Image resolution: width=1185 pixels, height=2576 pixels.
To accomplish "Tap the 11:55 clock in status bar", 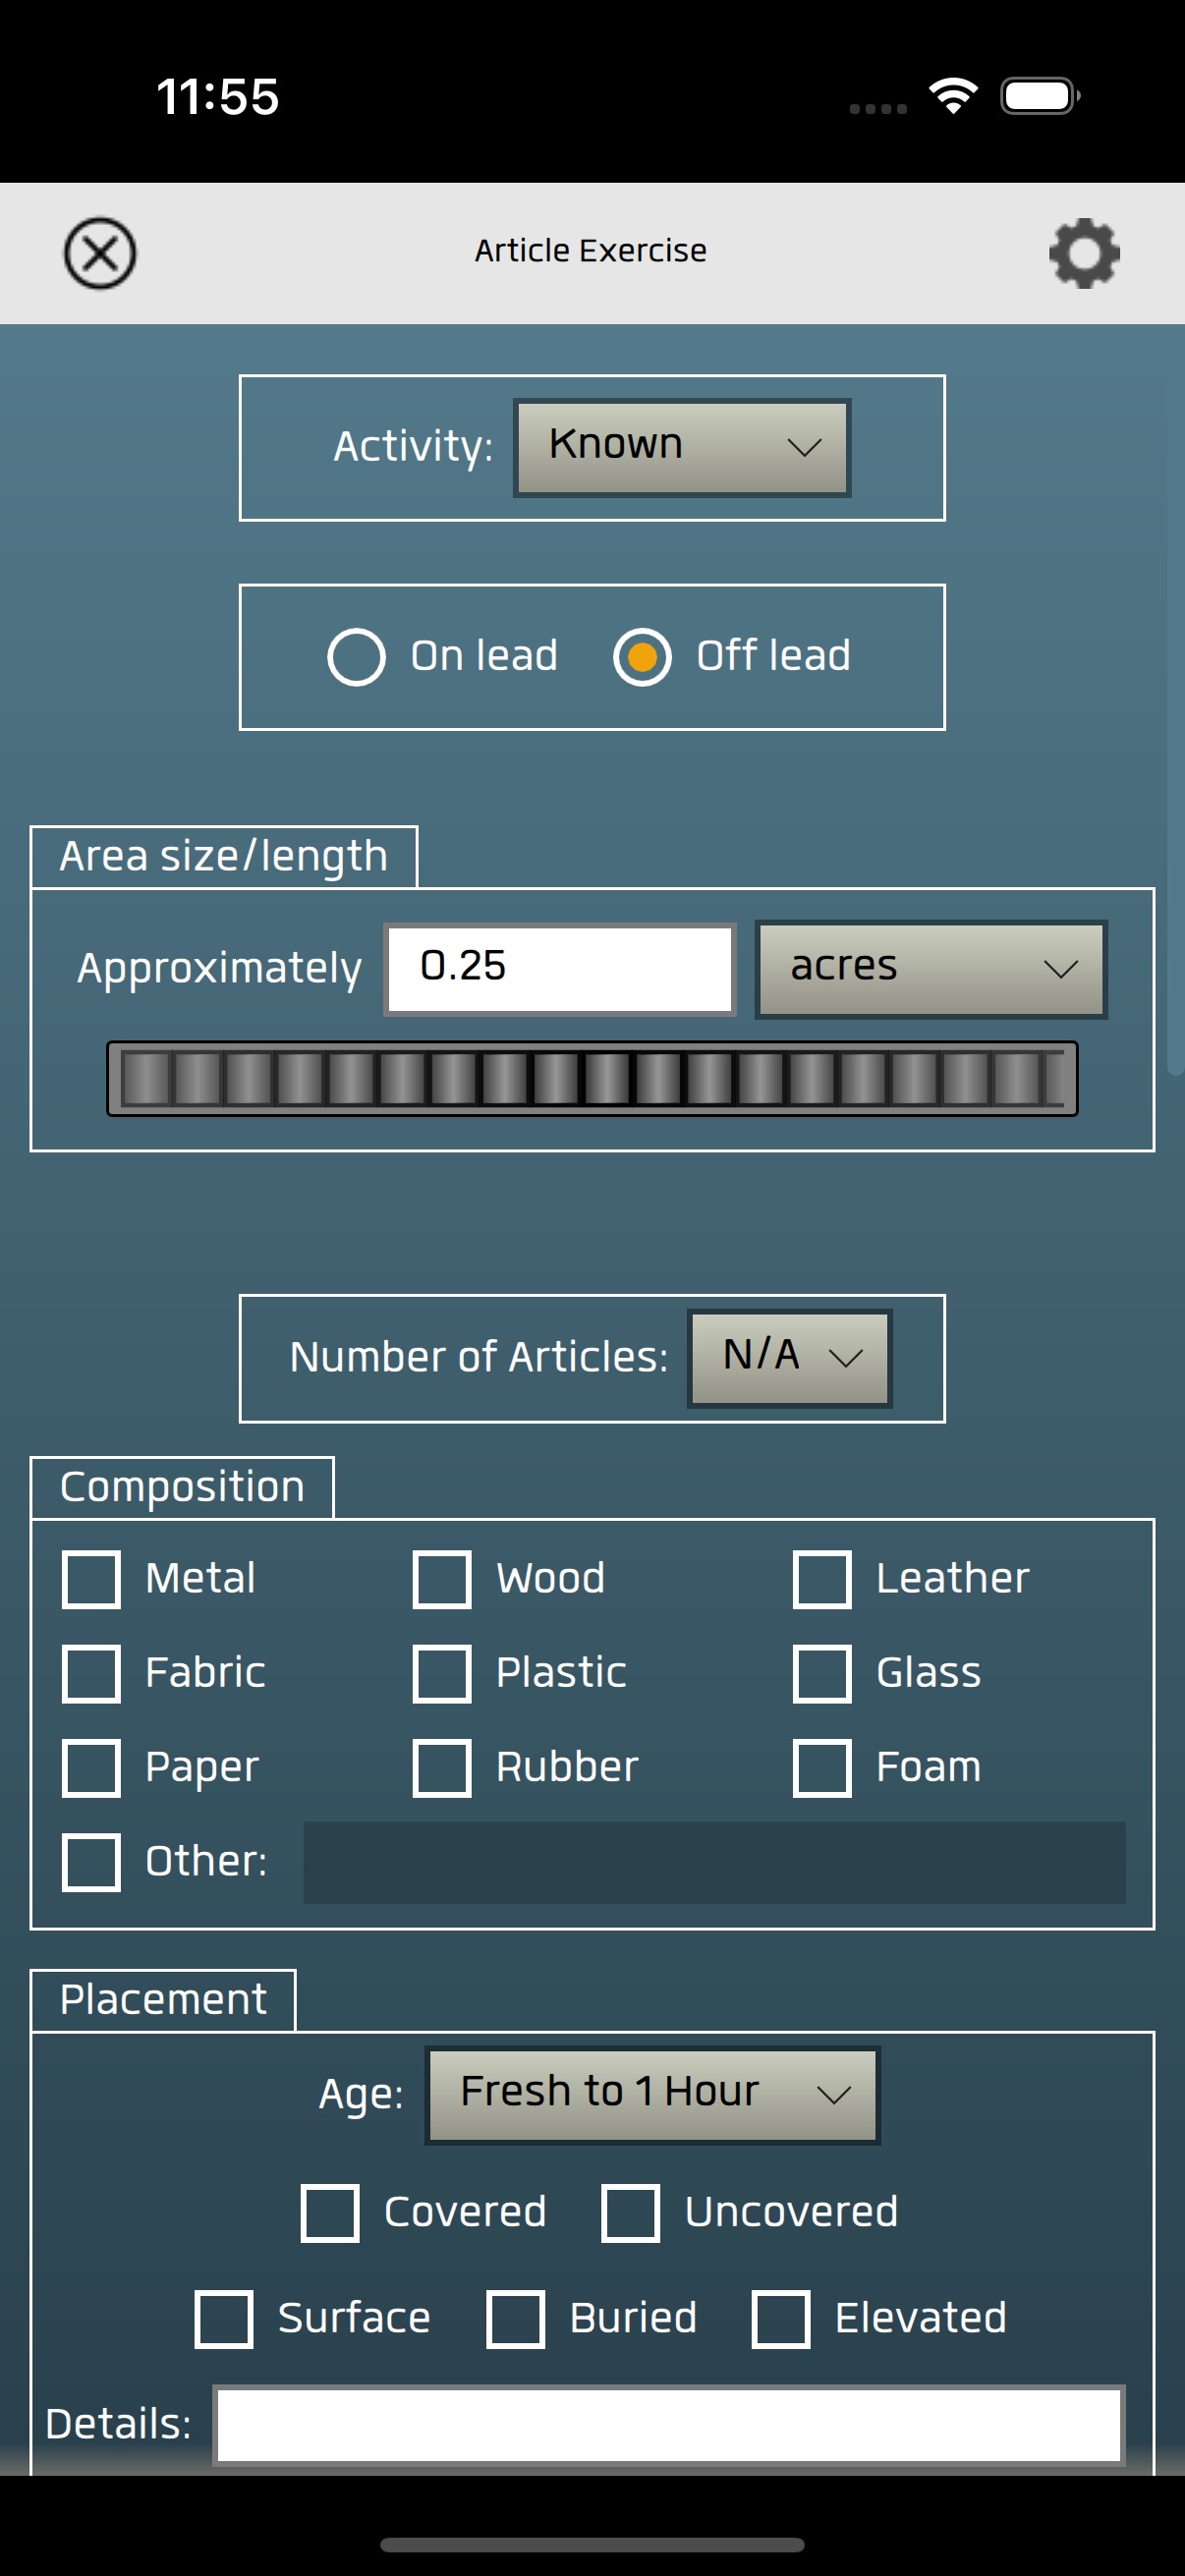I will [218, 97].
